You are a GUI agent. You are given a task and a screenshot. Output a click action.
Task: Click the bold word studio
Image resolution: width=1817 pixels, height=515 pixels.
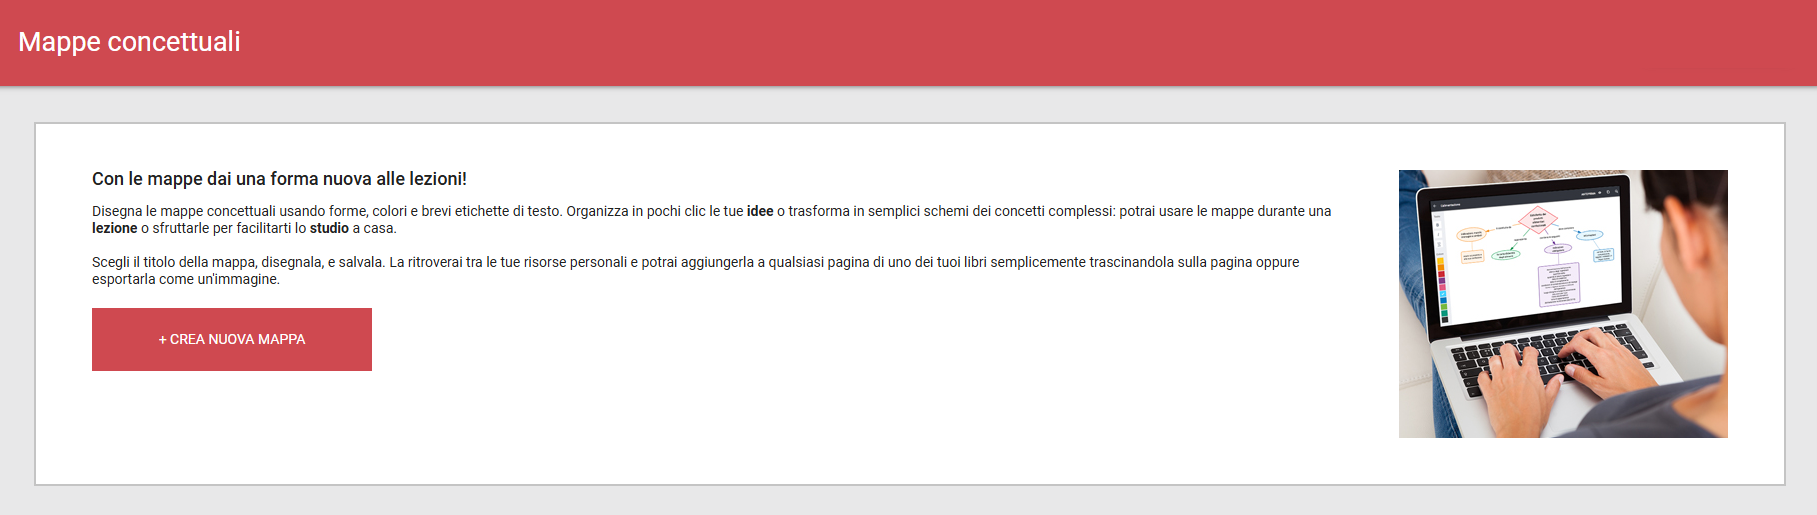tap(329, 228)
